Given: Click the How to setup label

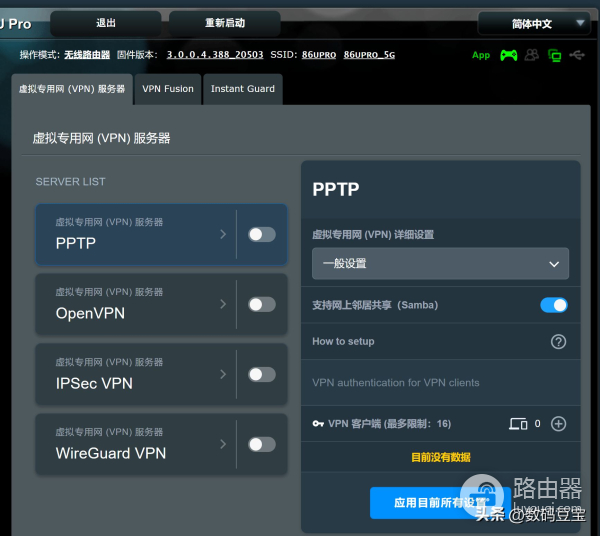Looking at the screenshot, I should click(343, 341).
